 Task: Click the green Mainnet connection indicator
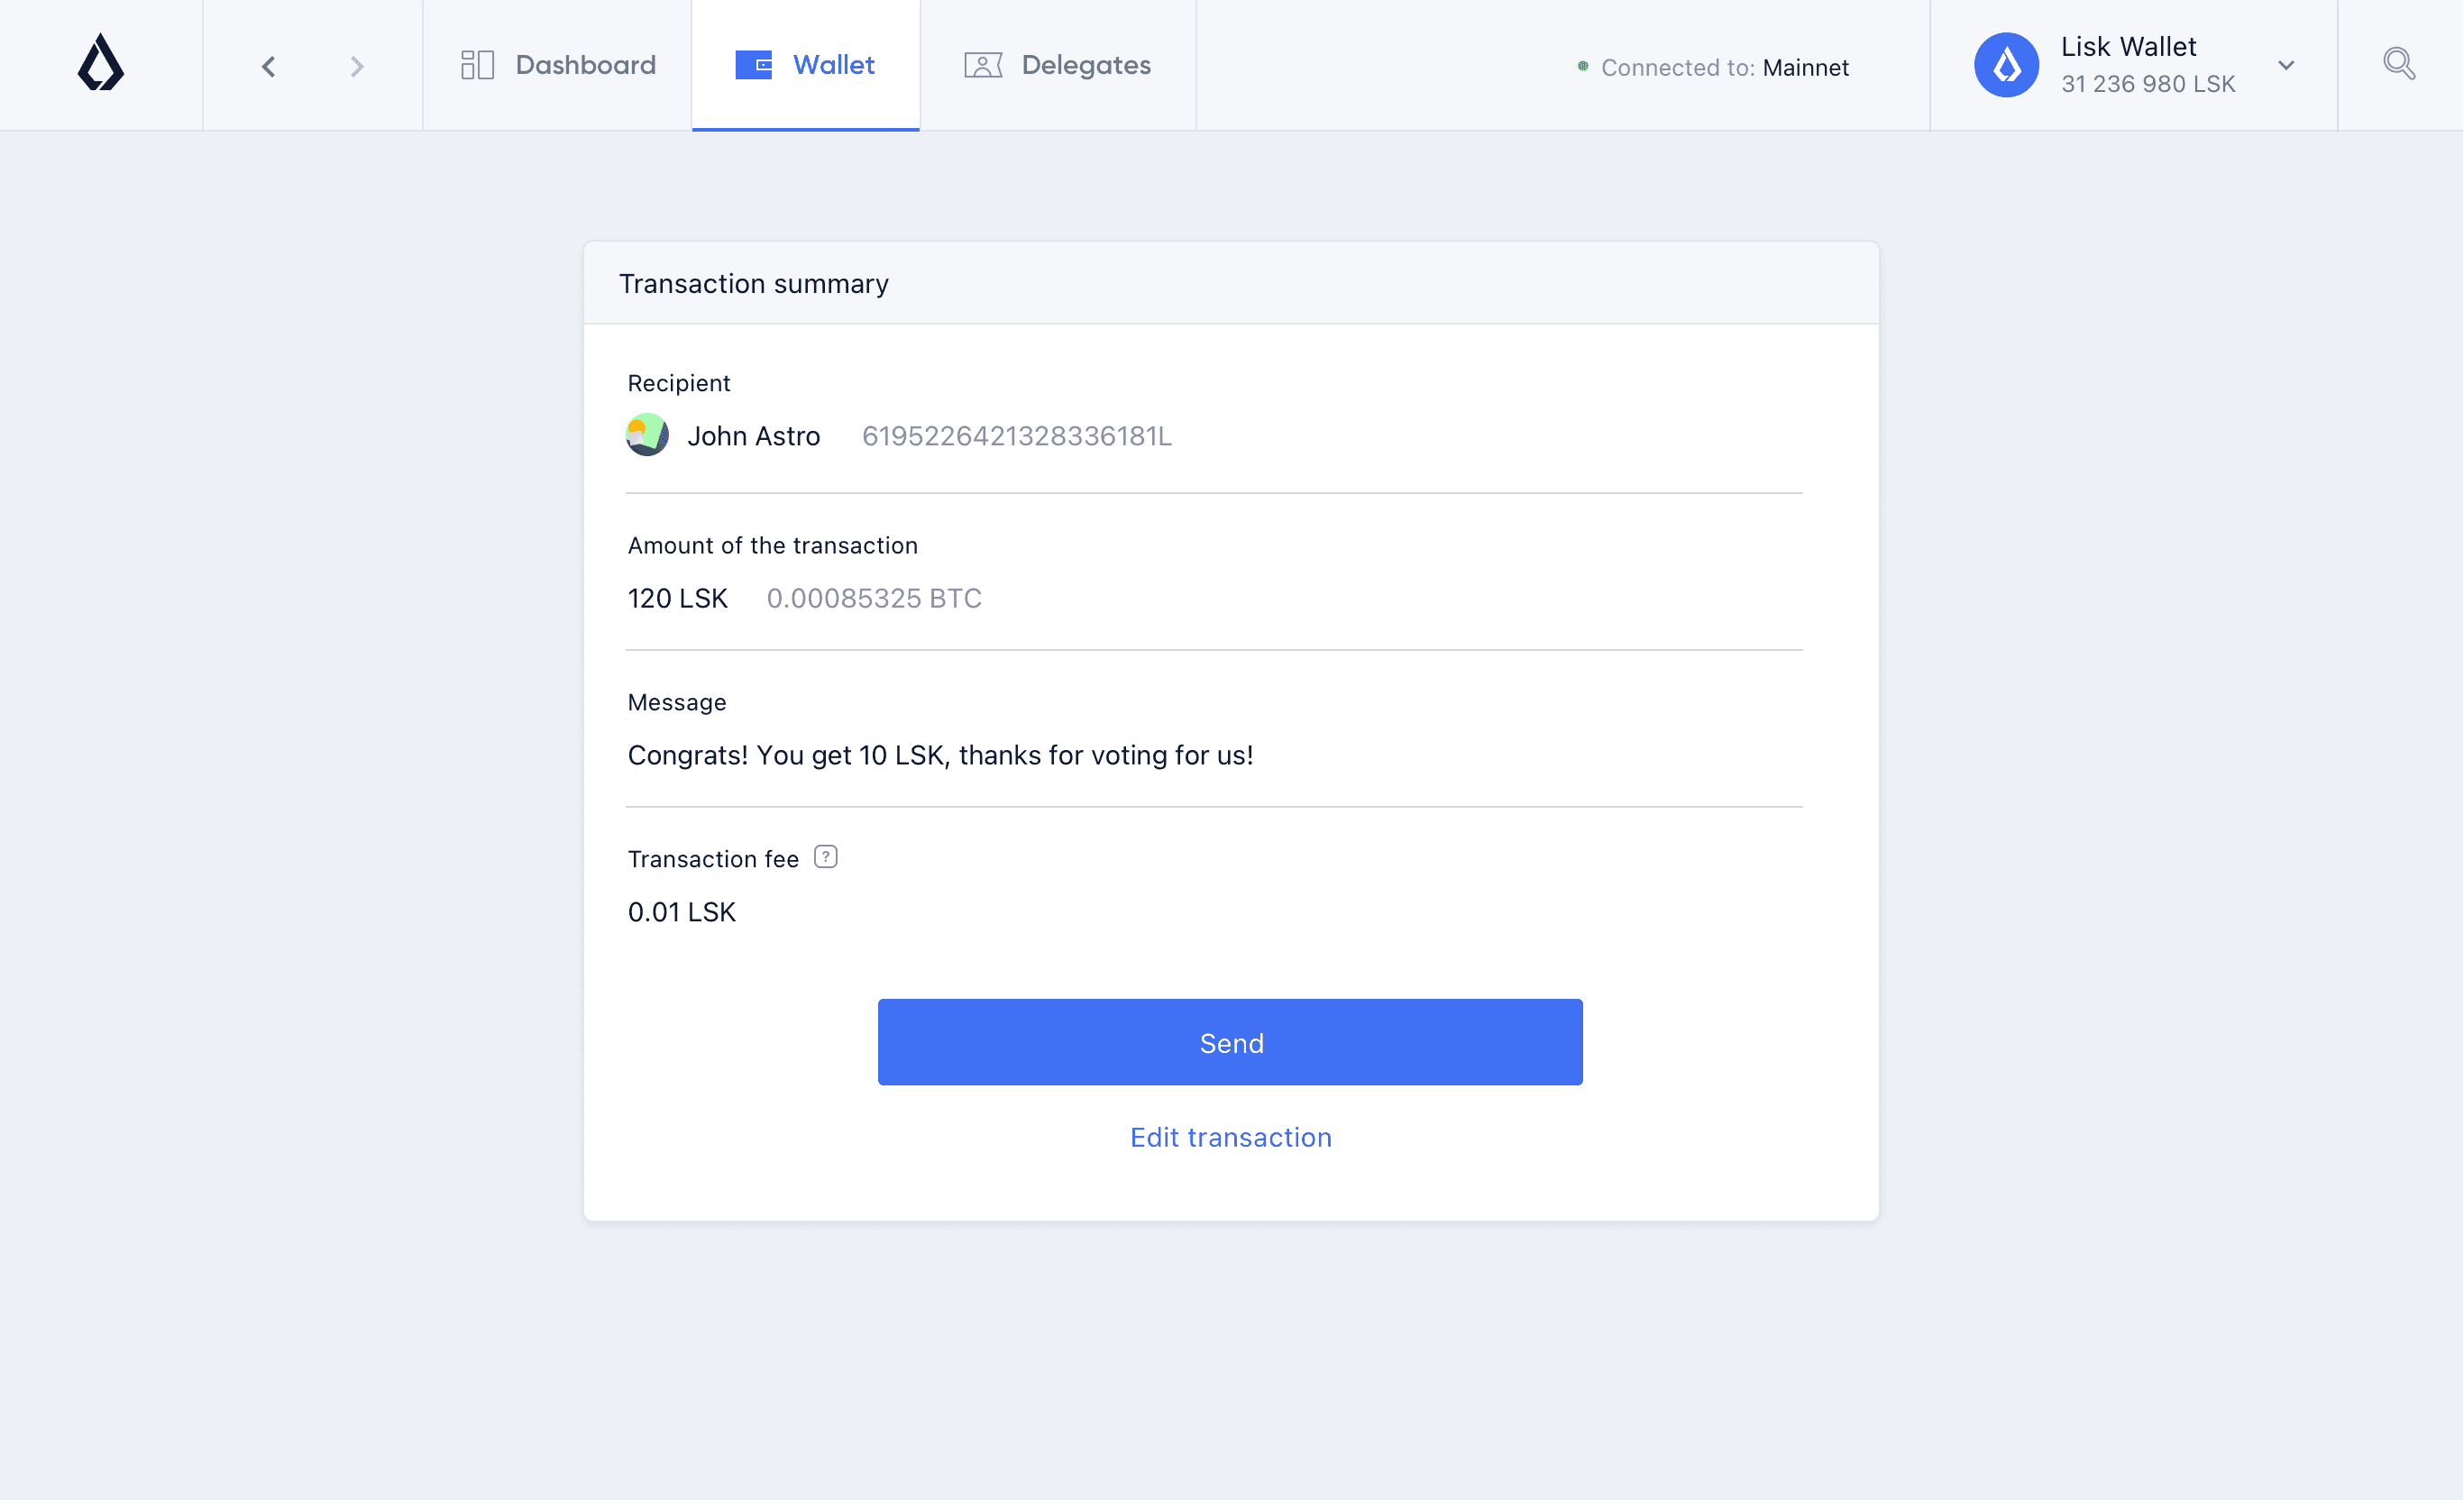pyautogui.click(x=1582, y=67)
